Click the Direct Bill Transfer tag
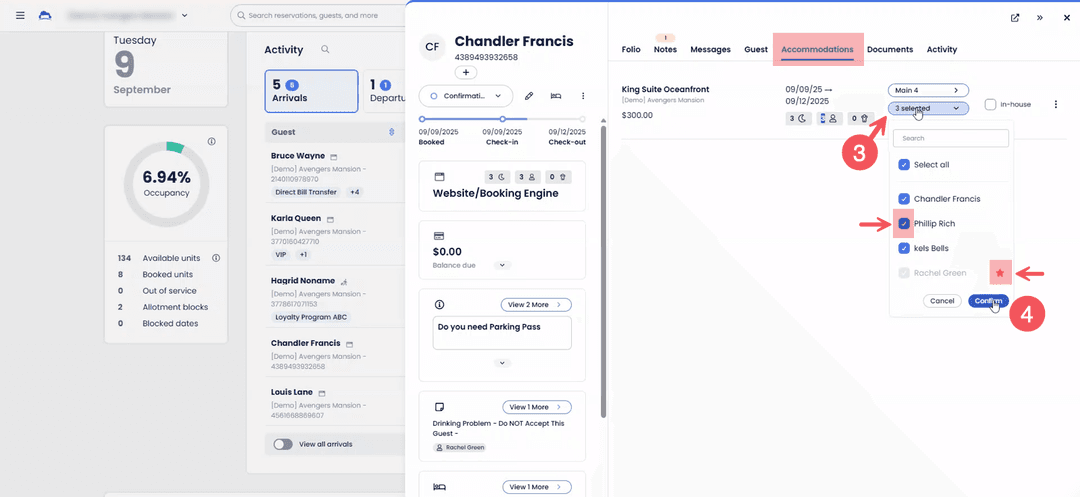 tap(306, 192)
